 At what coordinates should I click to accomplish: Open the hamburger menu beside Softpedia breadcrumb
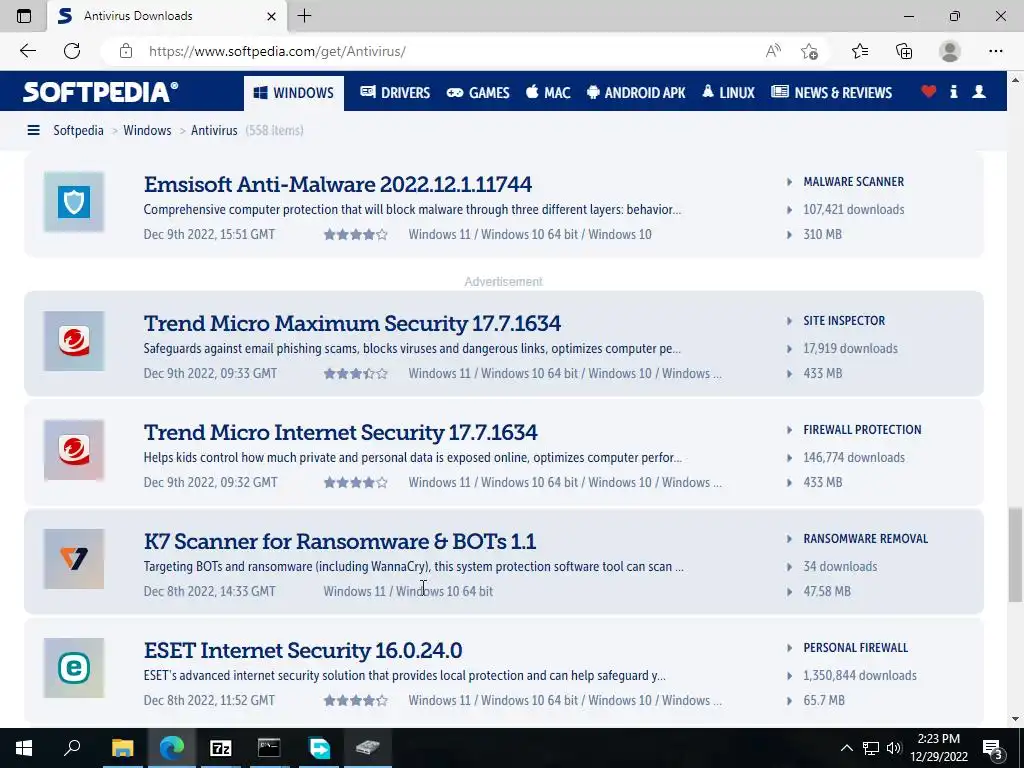[33, 130]
